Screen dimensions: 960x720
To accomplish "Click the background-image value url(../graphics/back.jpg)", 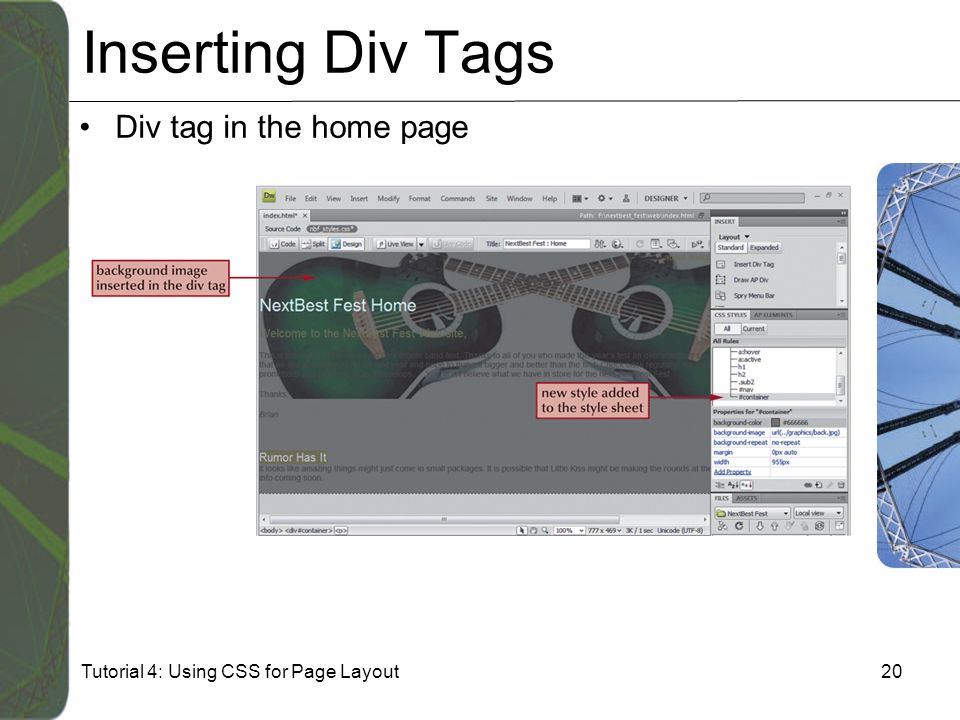I will point(806,432).
